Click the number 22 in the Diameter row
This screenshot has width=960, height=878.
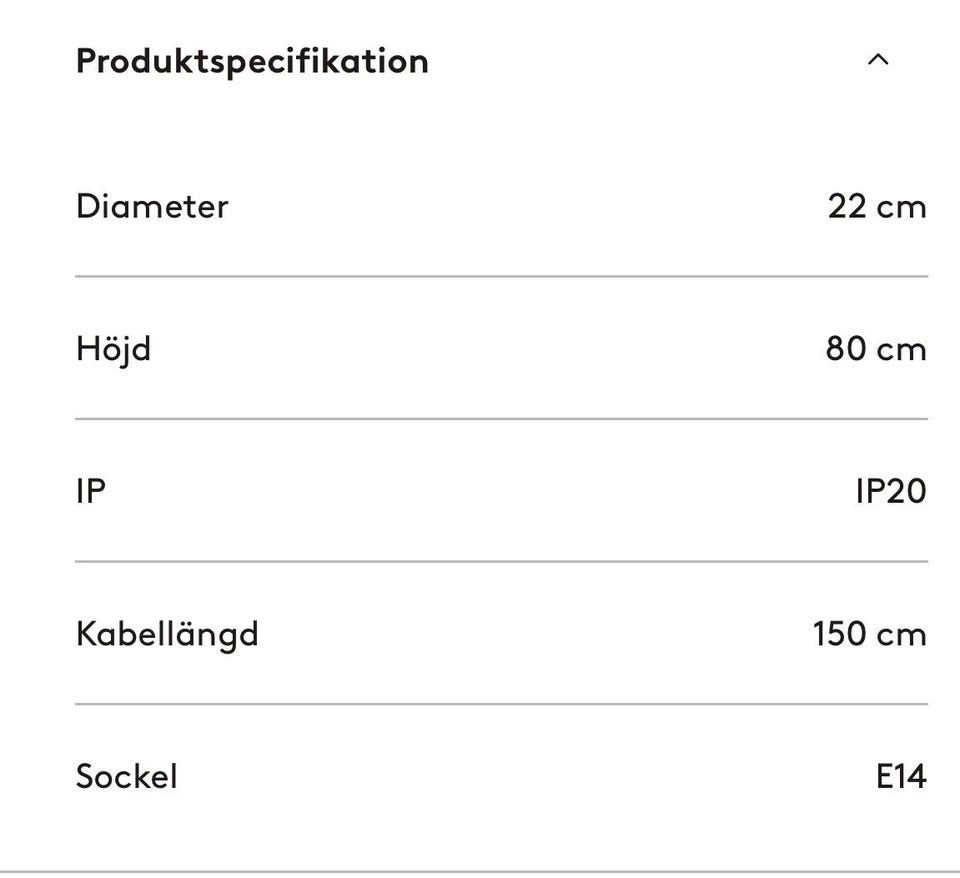pos(847,207)
